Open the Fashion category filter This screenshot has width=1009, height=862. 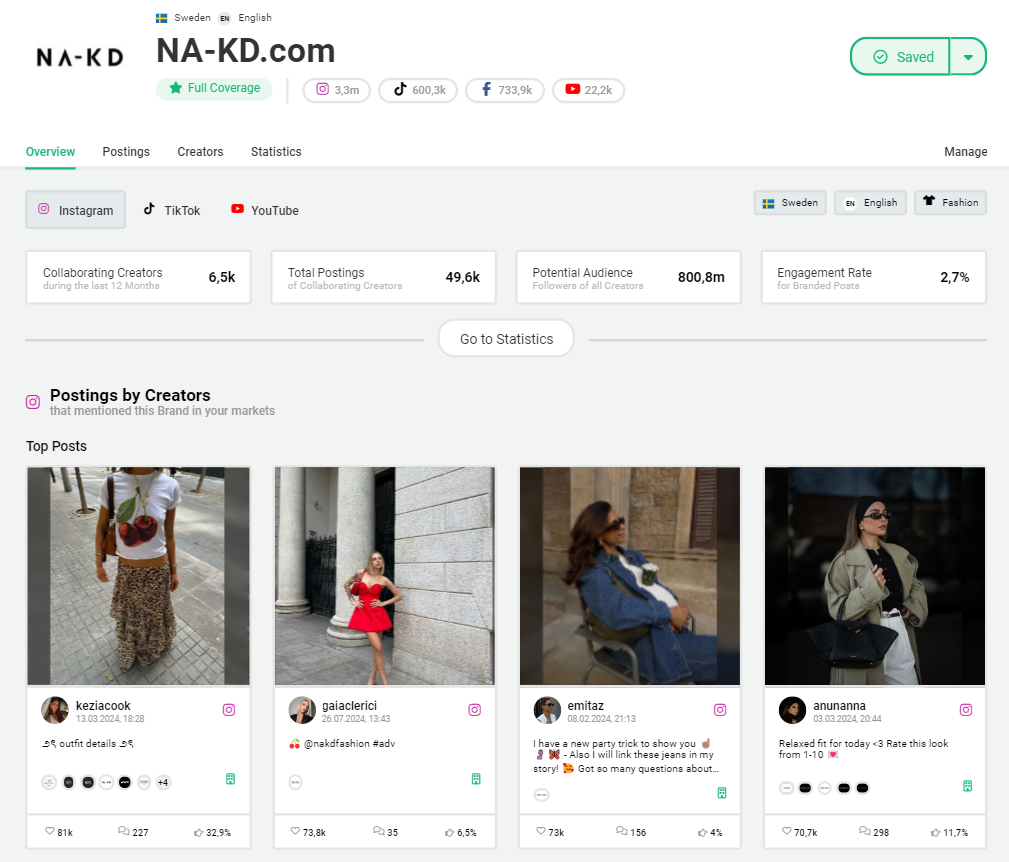[950, 203]
